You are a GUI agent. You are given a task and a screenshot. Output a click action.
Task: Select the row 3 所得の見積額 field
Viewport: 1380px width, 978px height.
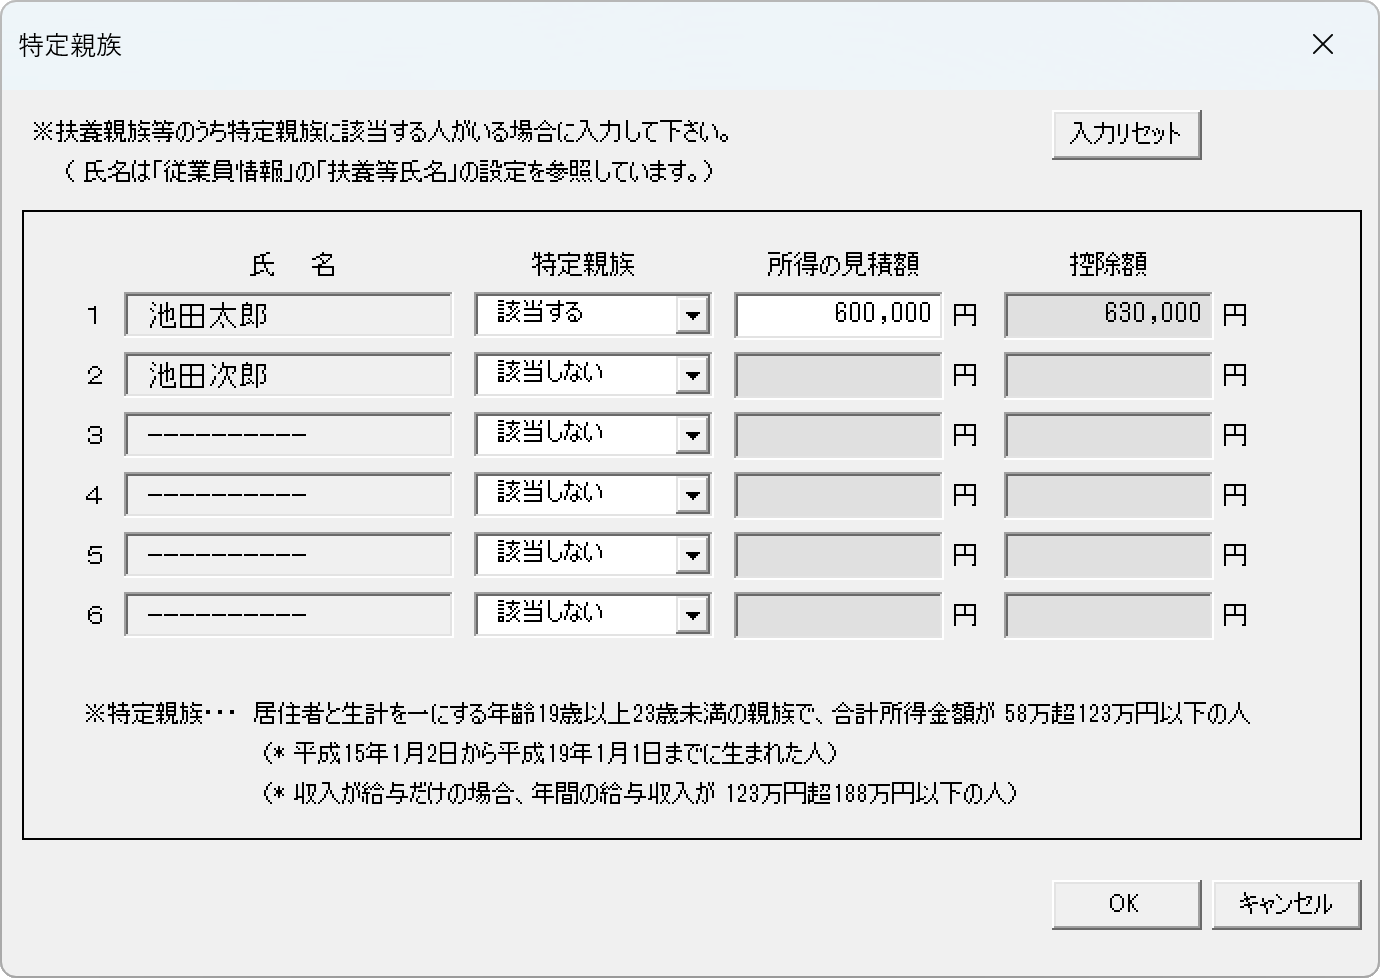pyautogui.click(x=838, y=435)
